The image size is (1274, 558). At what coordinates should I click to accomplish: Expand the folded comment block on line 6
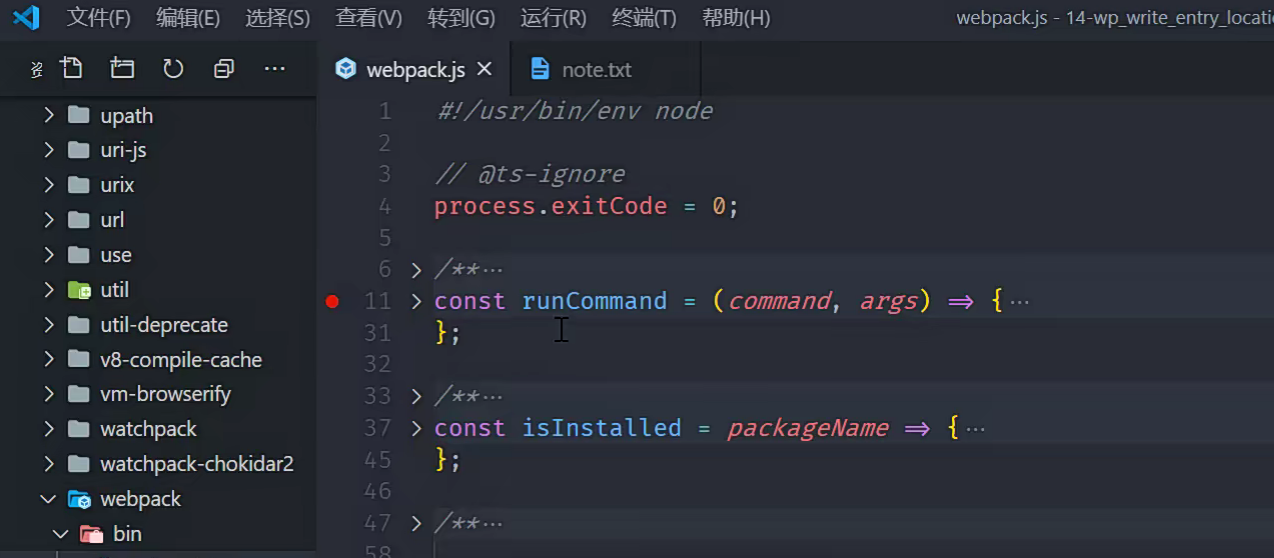click(417, 270)
